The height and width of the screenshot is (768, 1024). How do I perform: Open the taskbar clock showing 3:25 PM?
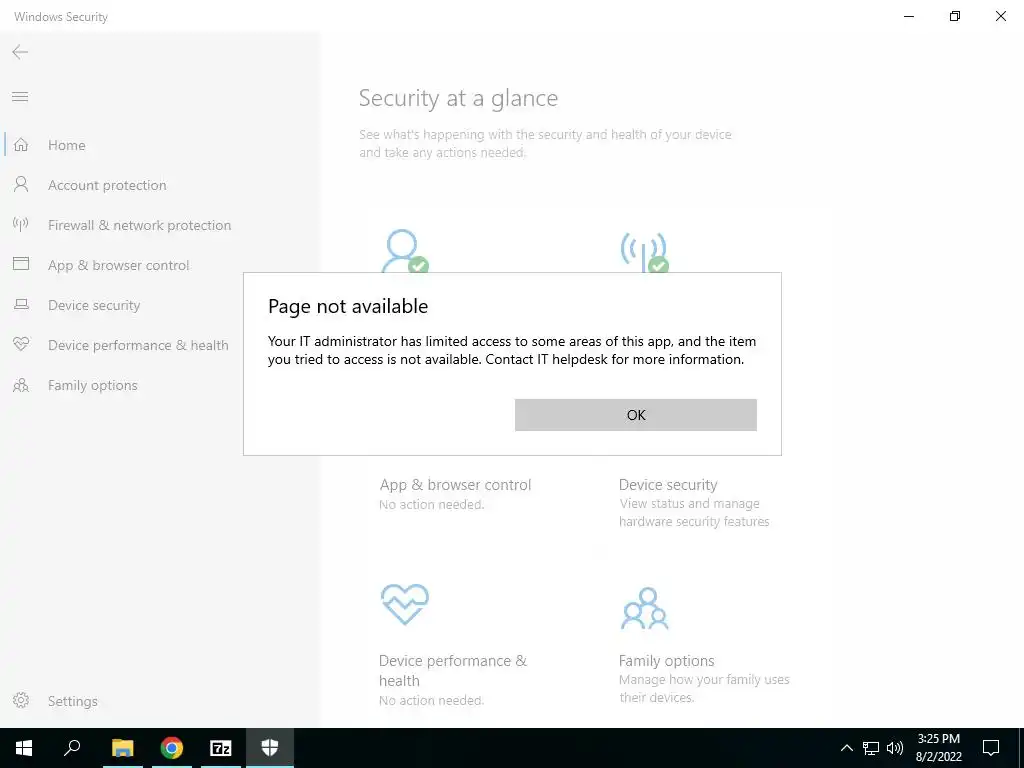938,748
